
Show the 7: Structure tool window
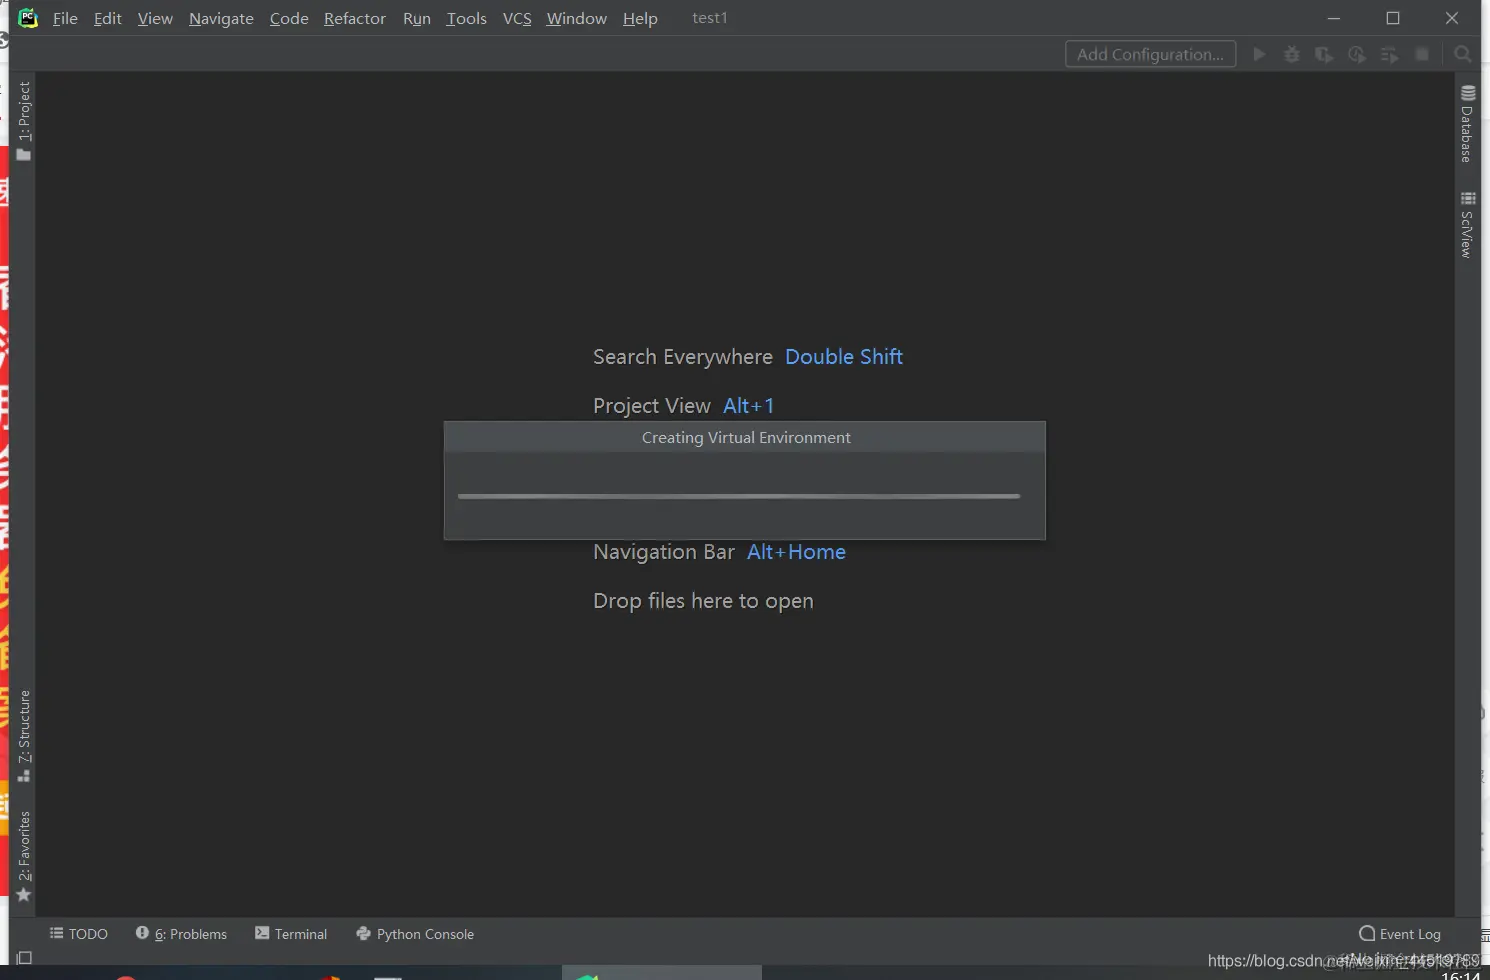(24, 736)
